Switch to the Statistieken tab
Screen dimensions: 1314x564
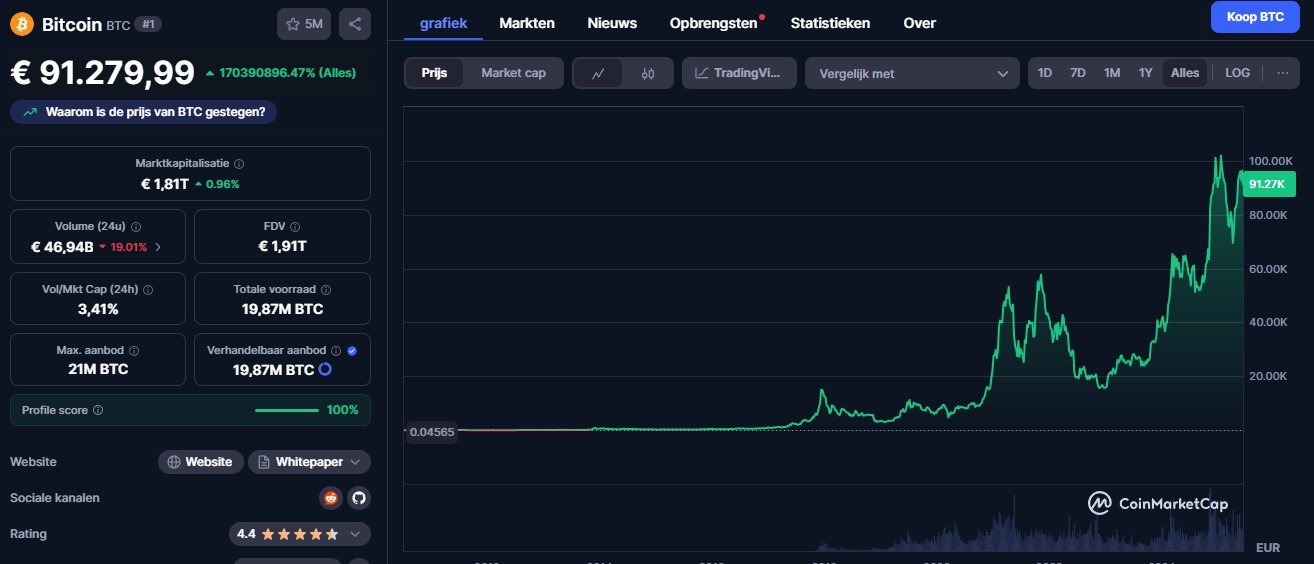point(830,22)
